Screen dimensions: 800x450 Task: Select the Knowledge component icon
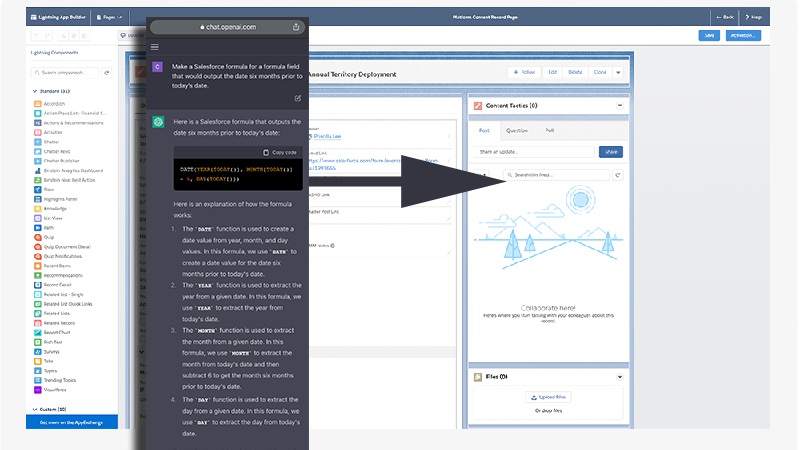click(37, 209)
